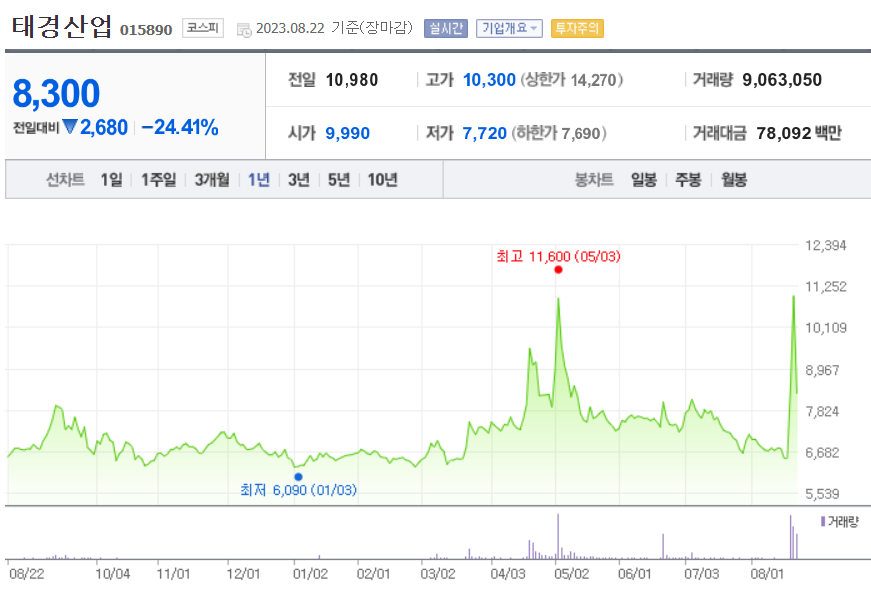871x593 pixels.
Task: Click the 08/01 x-axis date label
Action: [767, 574]
